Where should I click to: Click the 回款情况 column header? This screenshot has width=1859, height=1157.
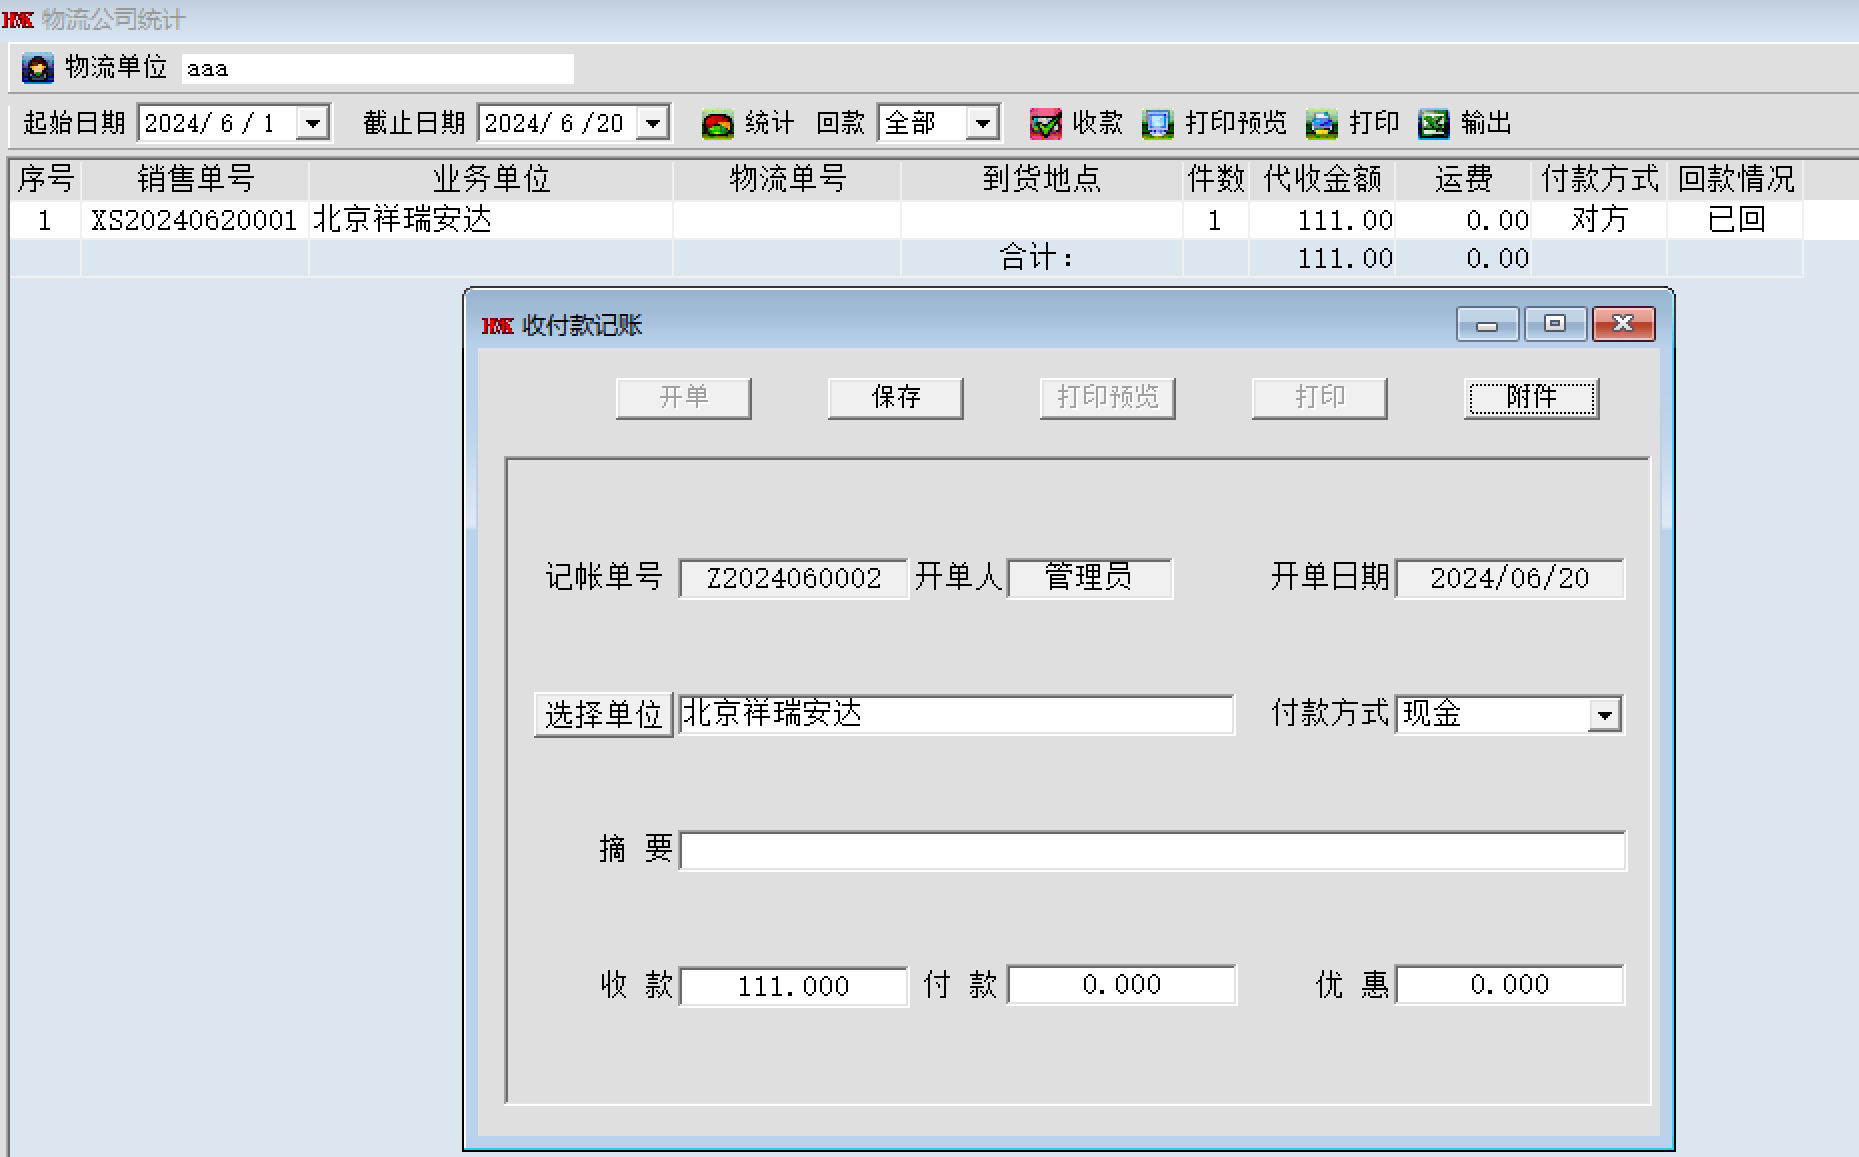pos(1735,179)
